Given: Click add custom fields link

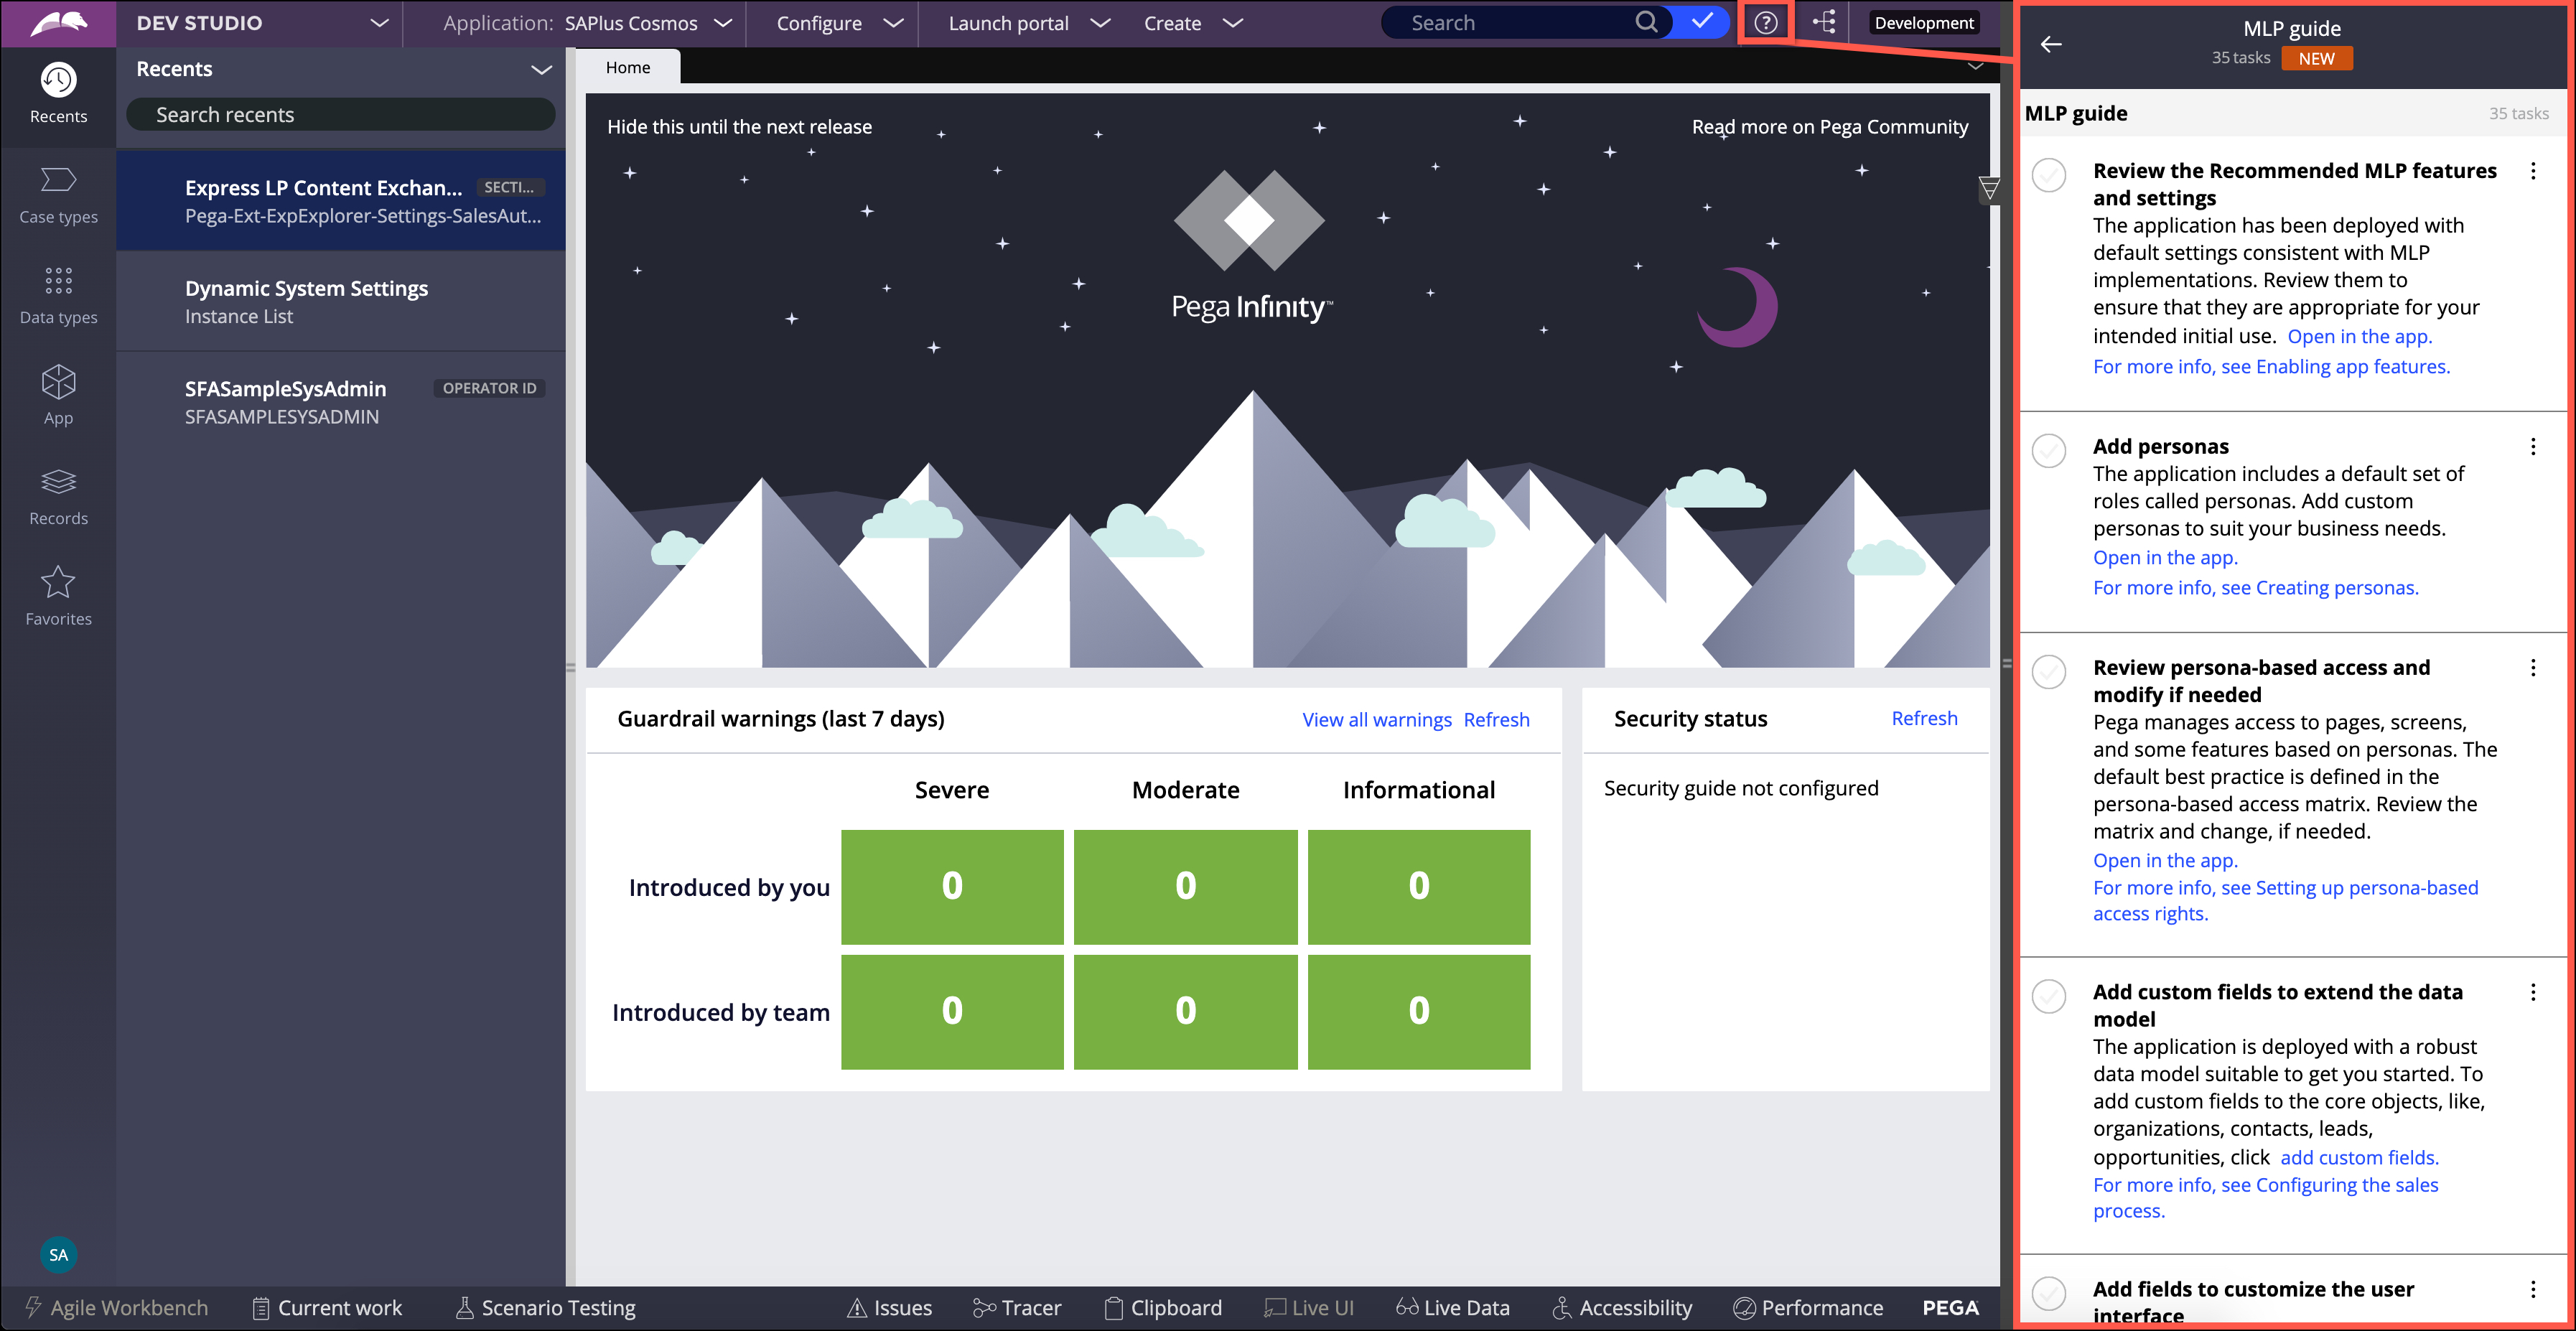Looking at the screenshot, I should [x=2359, y=1157].
